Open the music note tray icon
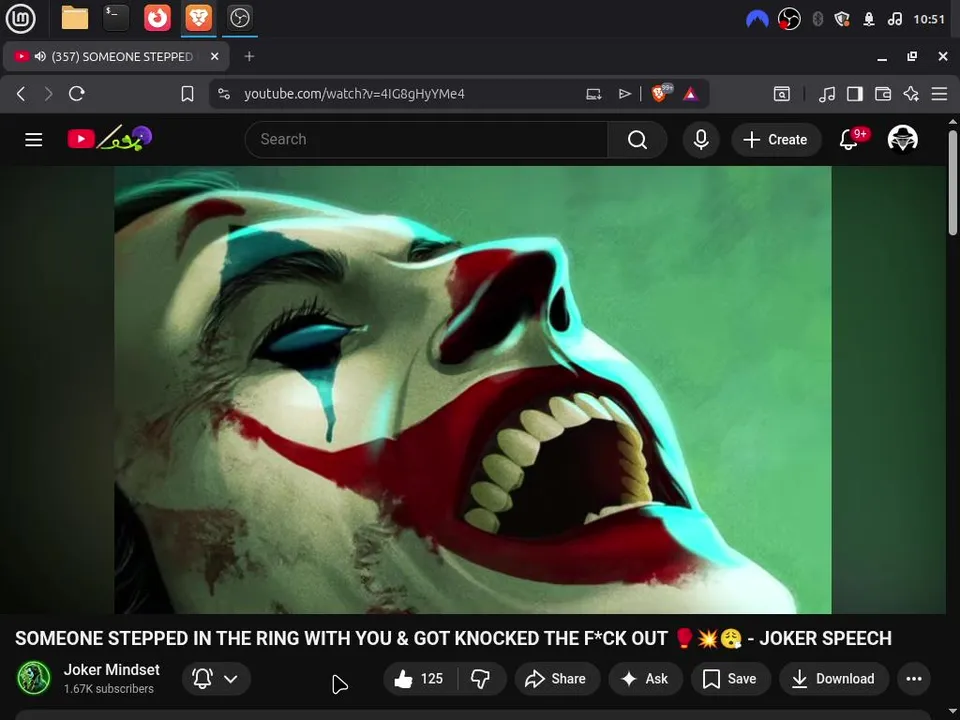 (x=895, y=20)
